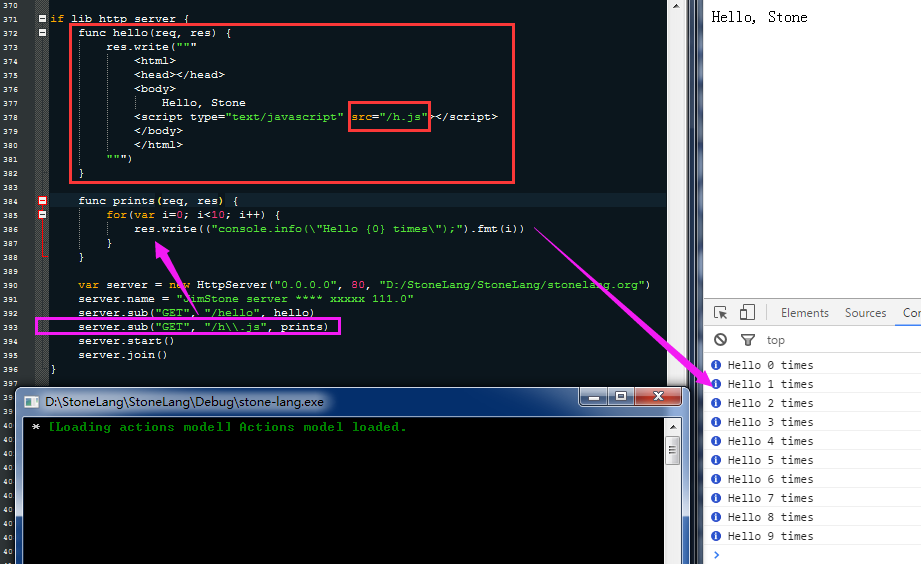Viewport: 921px width, 564px height.
Task: Open the top context selector in console
Action: pyautogui.click(x=775, y=340)
